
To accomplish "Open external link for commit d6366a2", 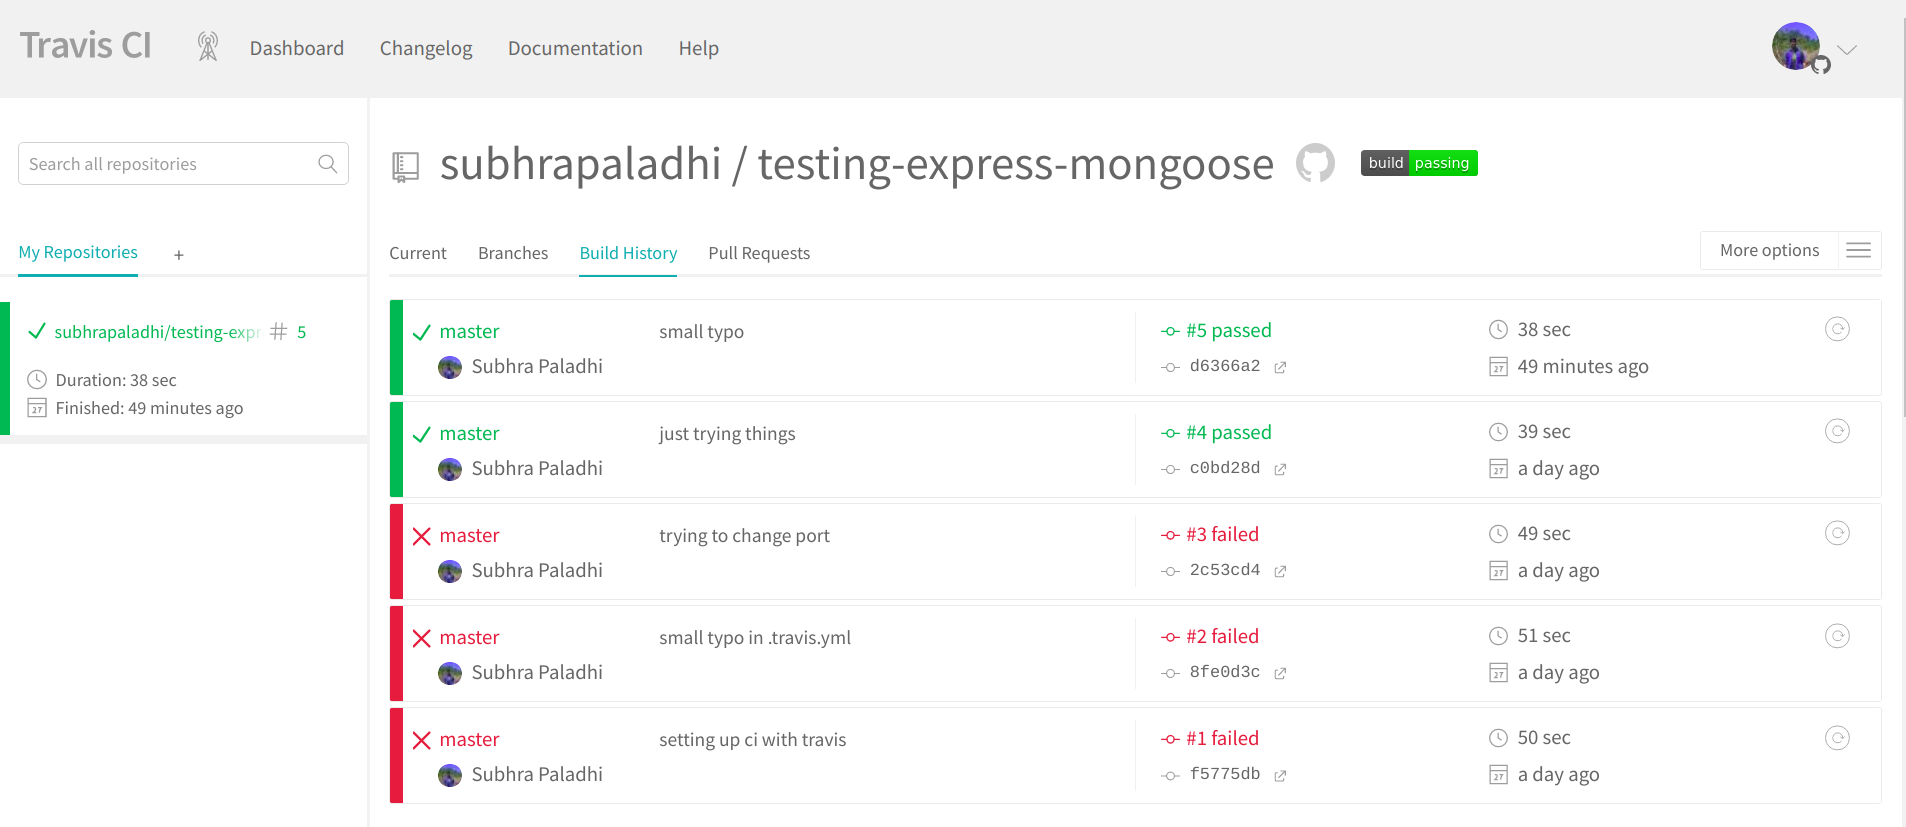I will (x=1280, y=367).
